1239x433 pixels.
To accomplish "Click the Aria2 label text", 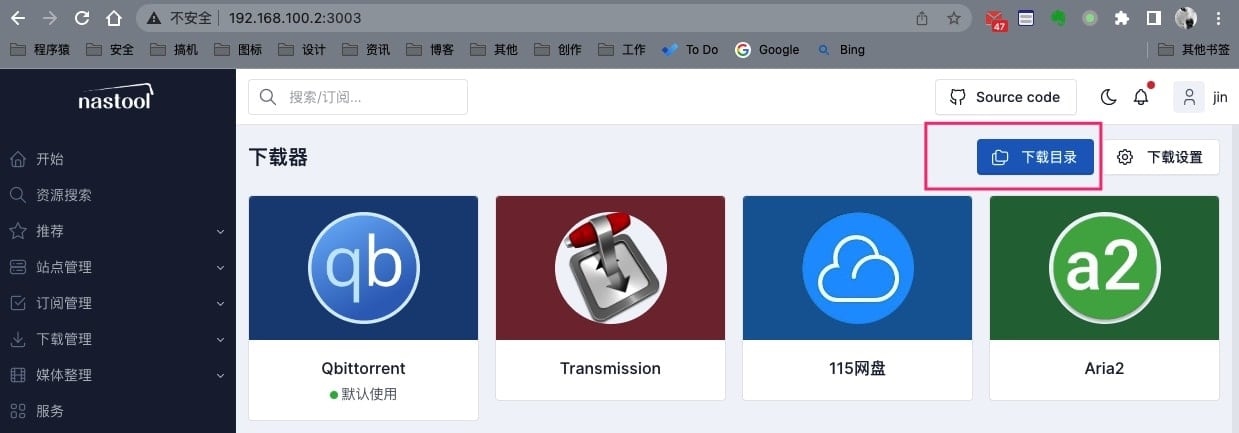I will (1104, 368).
